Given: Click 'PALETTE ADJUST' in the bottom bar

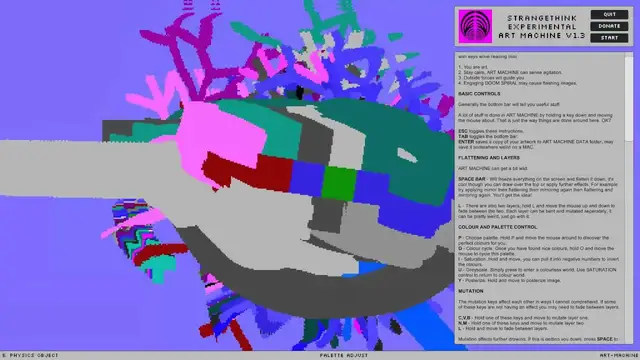Looking at the screenshot, I should point(344,356).
